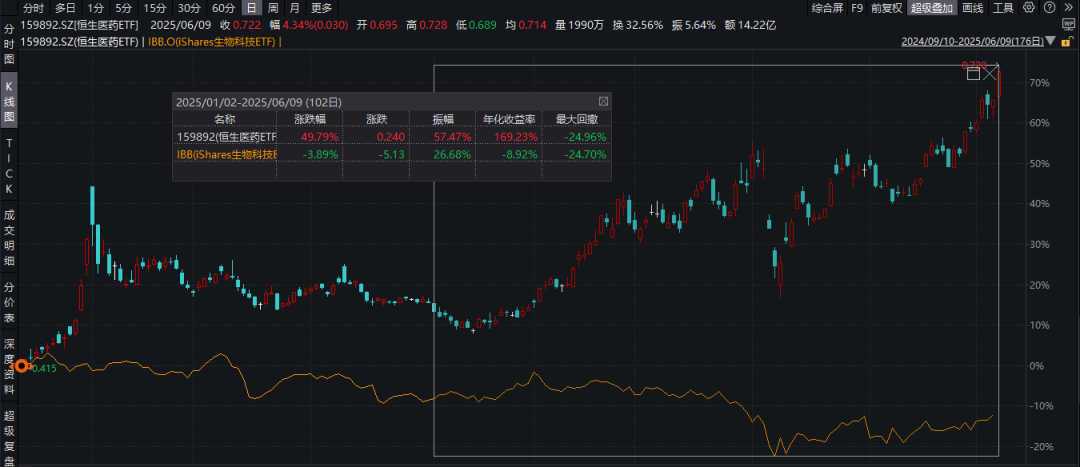This screenshot has height=467, width=1080.
Task: Open the 综合屏 view
Action: [827, 8]
